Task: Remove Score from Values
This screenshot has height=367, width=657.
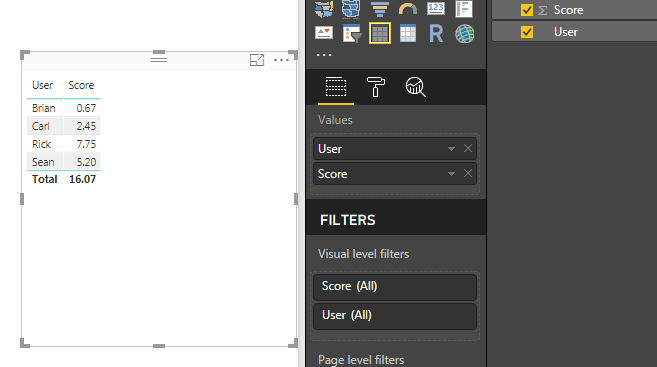Action: tap(468, 173)
